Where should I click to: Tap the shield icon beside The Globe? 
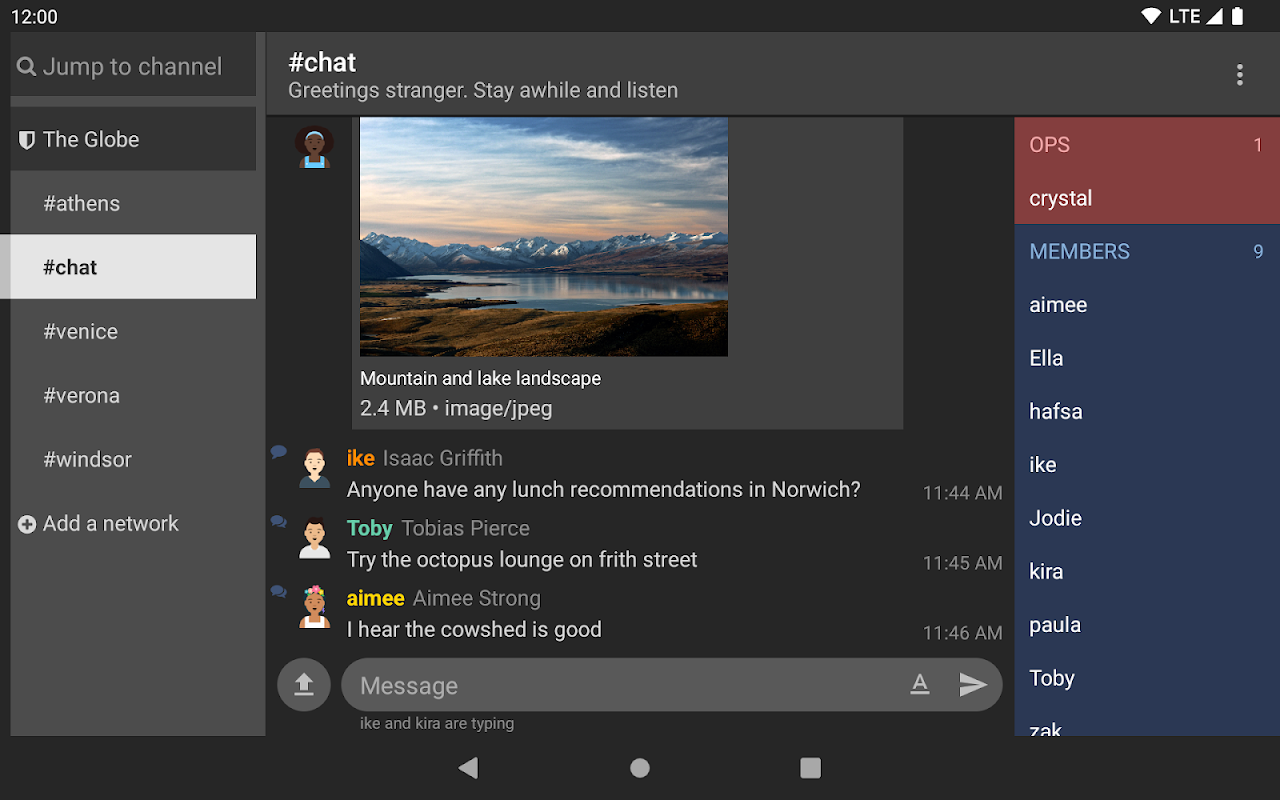pos(27,140)
